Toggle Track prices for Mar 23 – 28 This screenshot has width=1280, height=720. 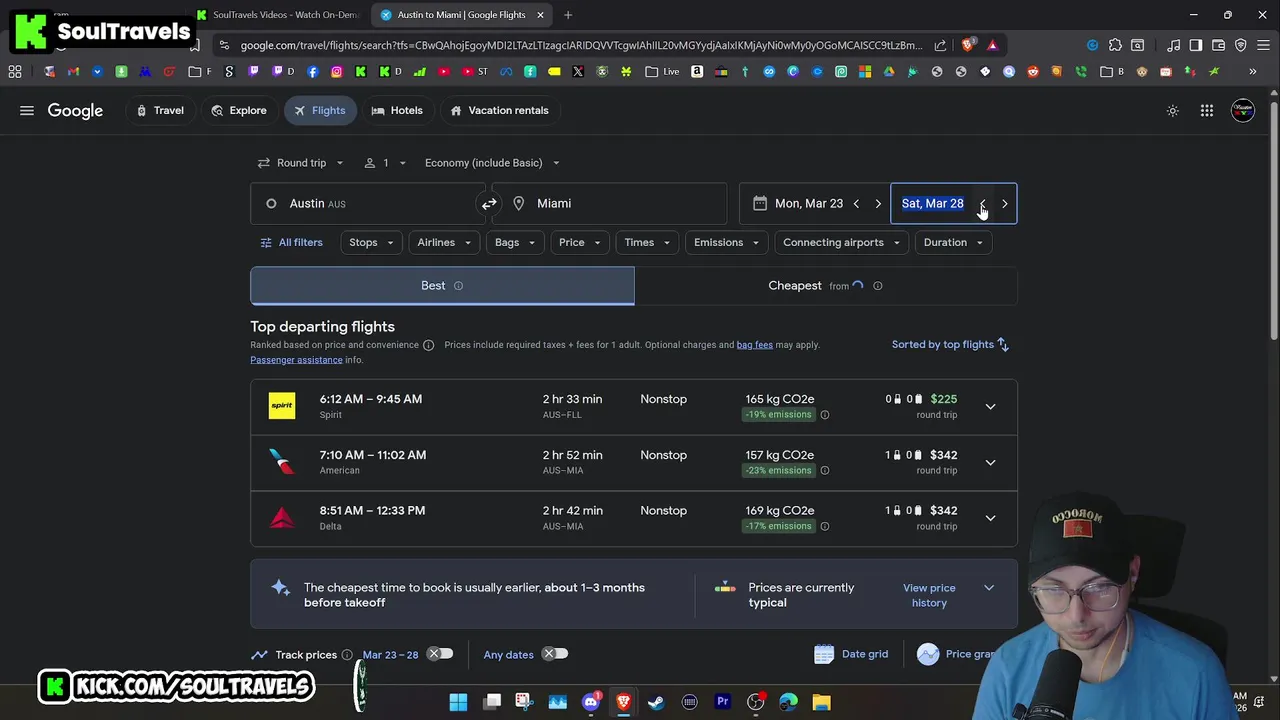(x=440, y=654)
